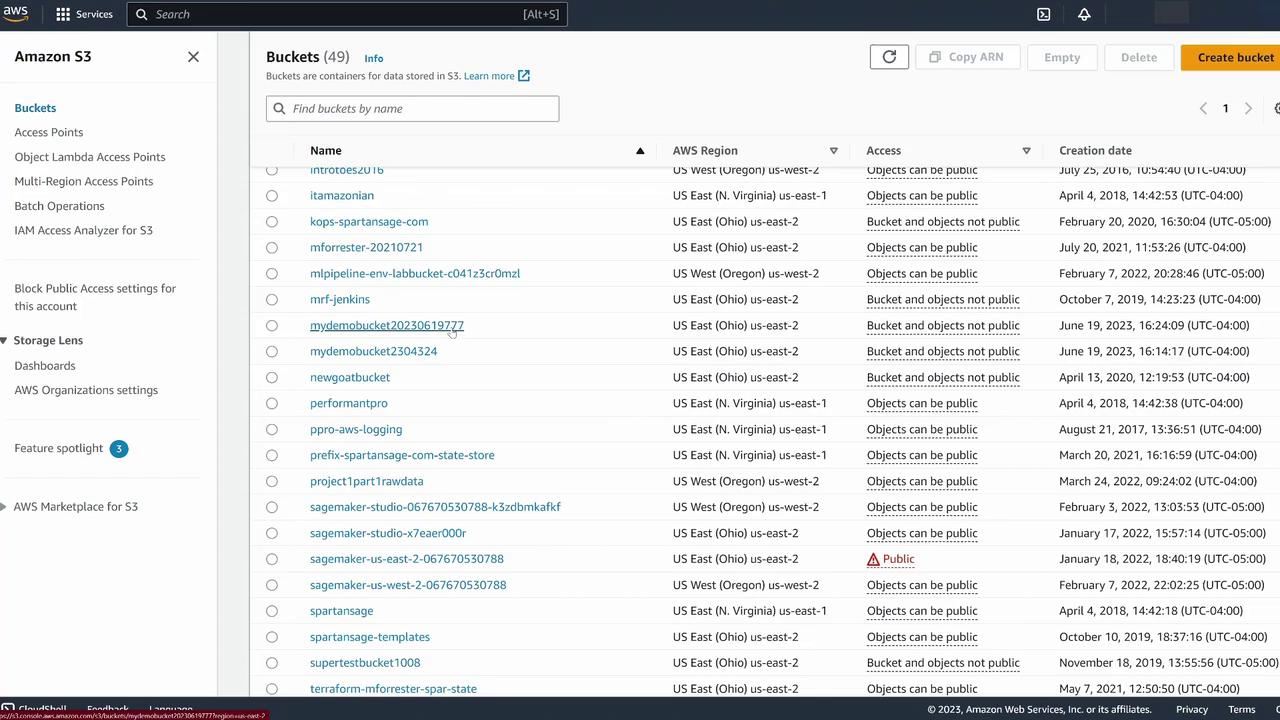Open Access column filter dropdown
Viewport: 1280px width, 720px height.
tap(1026, 151)
